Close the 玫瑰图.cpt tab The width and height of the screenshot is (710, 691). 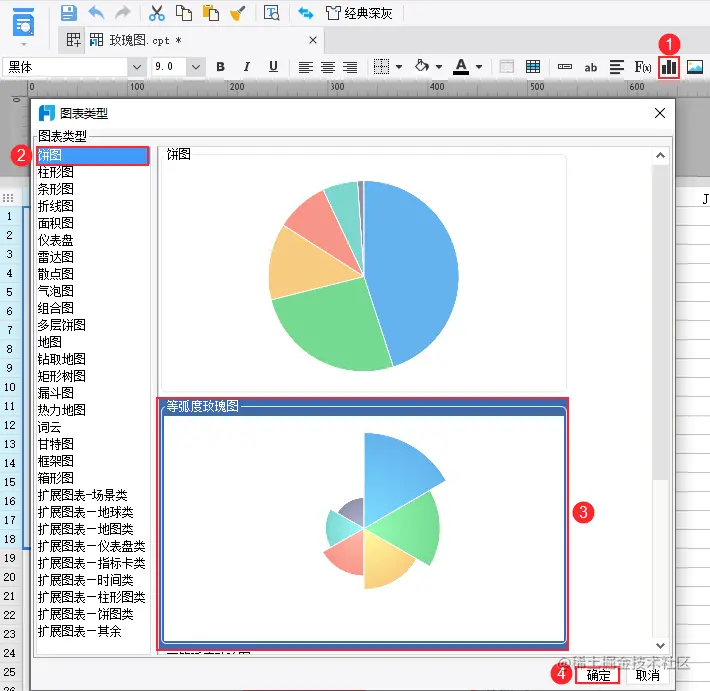[313, 40]
